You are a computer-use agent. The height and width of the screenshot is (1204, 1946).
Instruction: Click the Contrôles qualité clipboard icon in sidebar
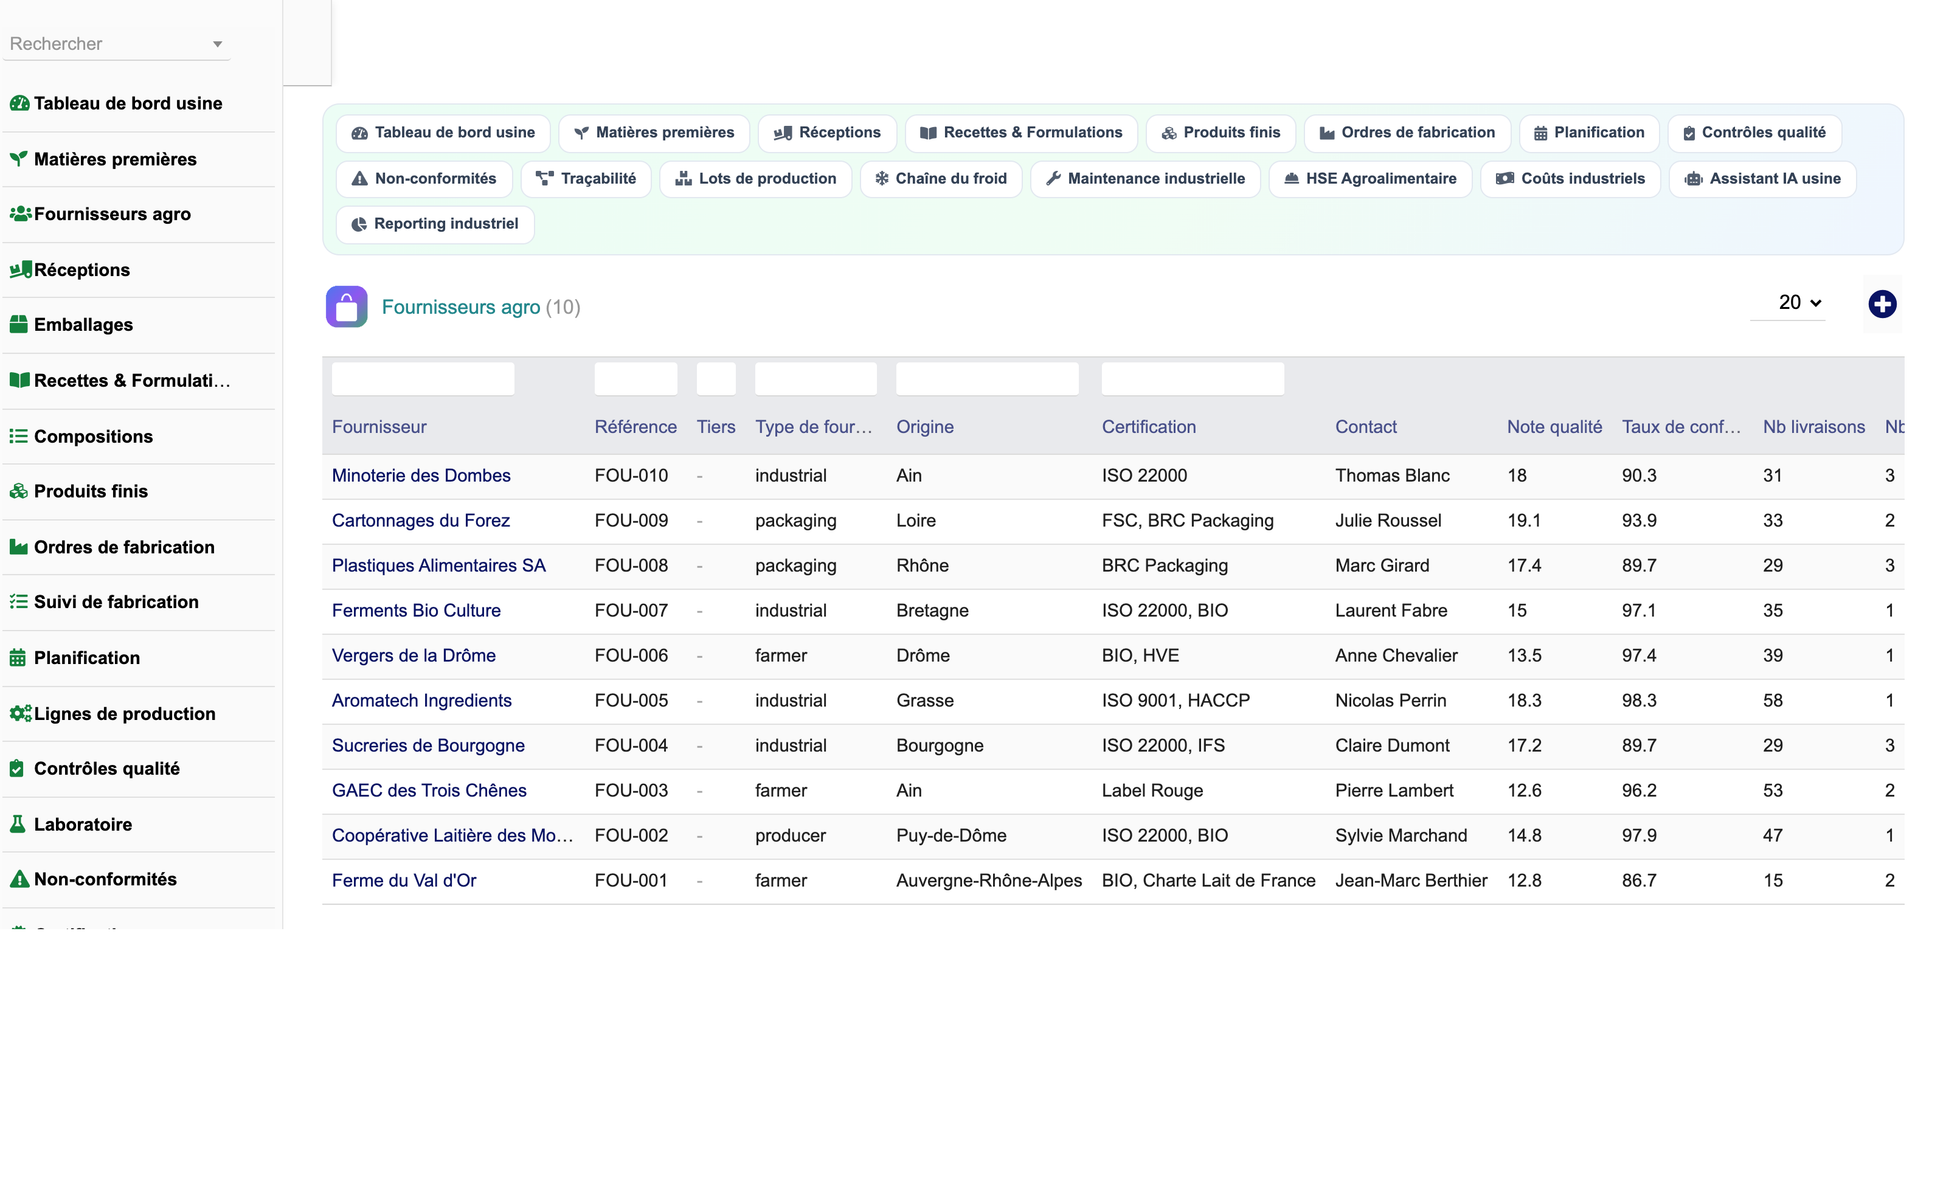(x=17, y=769)
